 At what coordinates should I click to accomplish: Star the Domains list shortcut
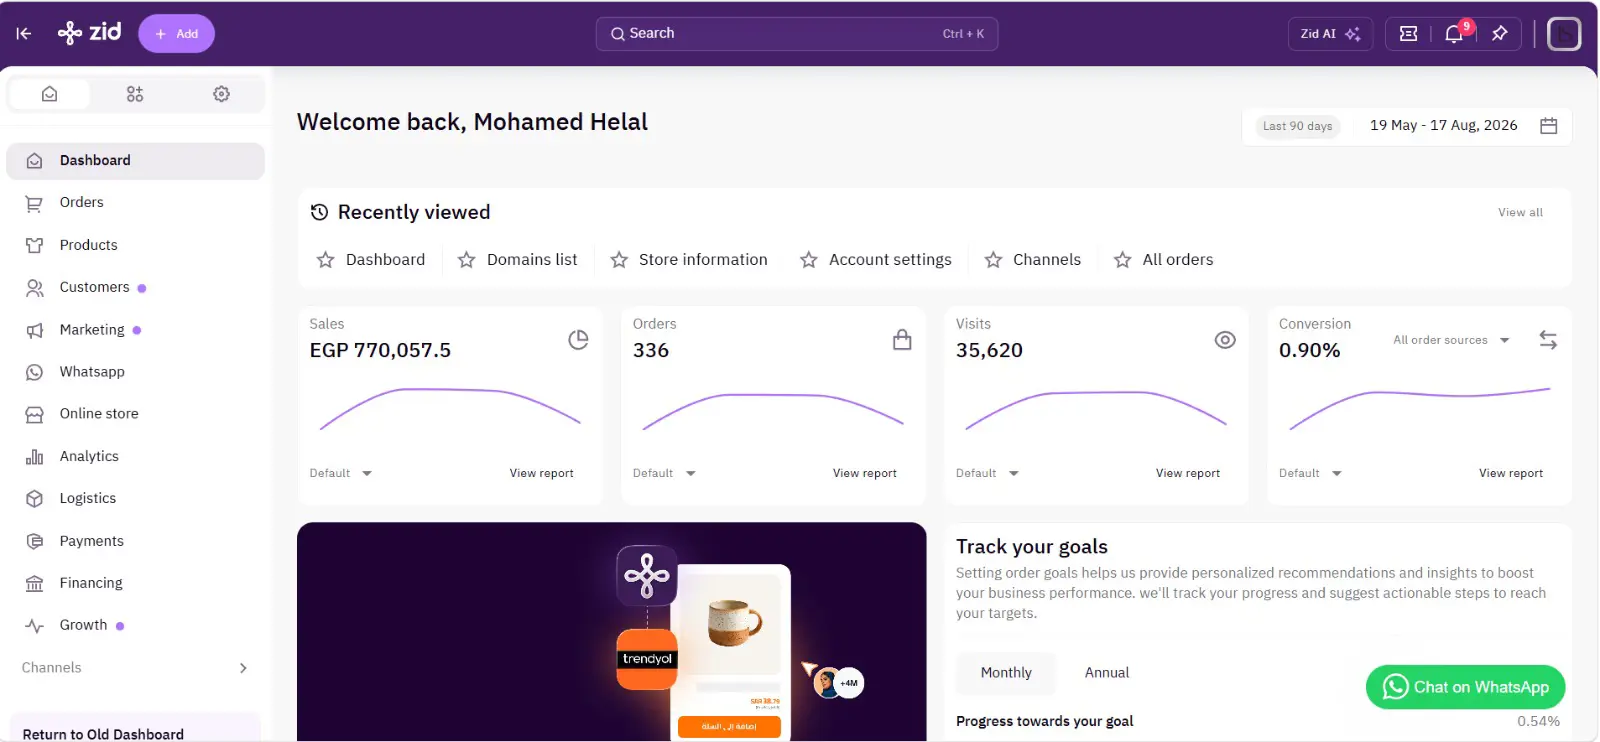(466, 260)
